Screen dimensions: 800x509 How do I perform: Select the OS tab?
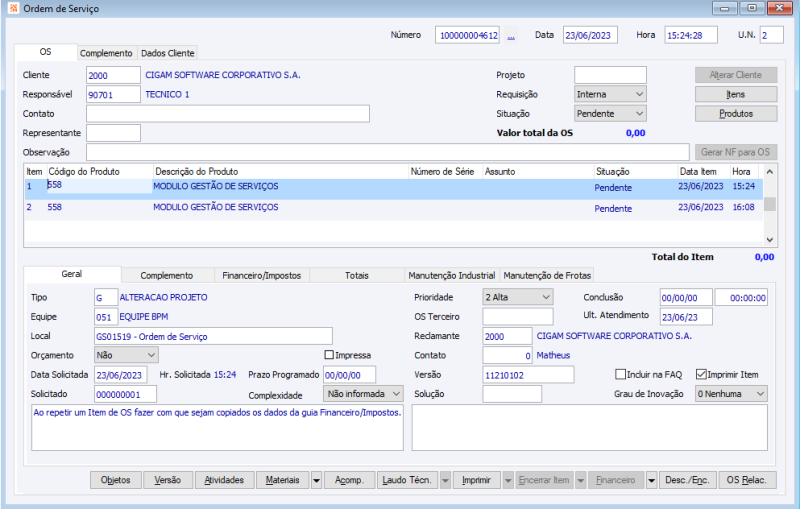pyautogui.click(x=45, y=52)
